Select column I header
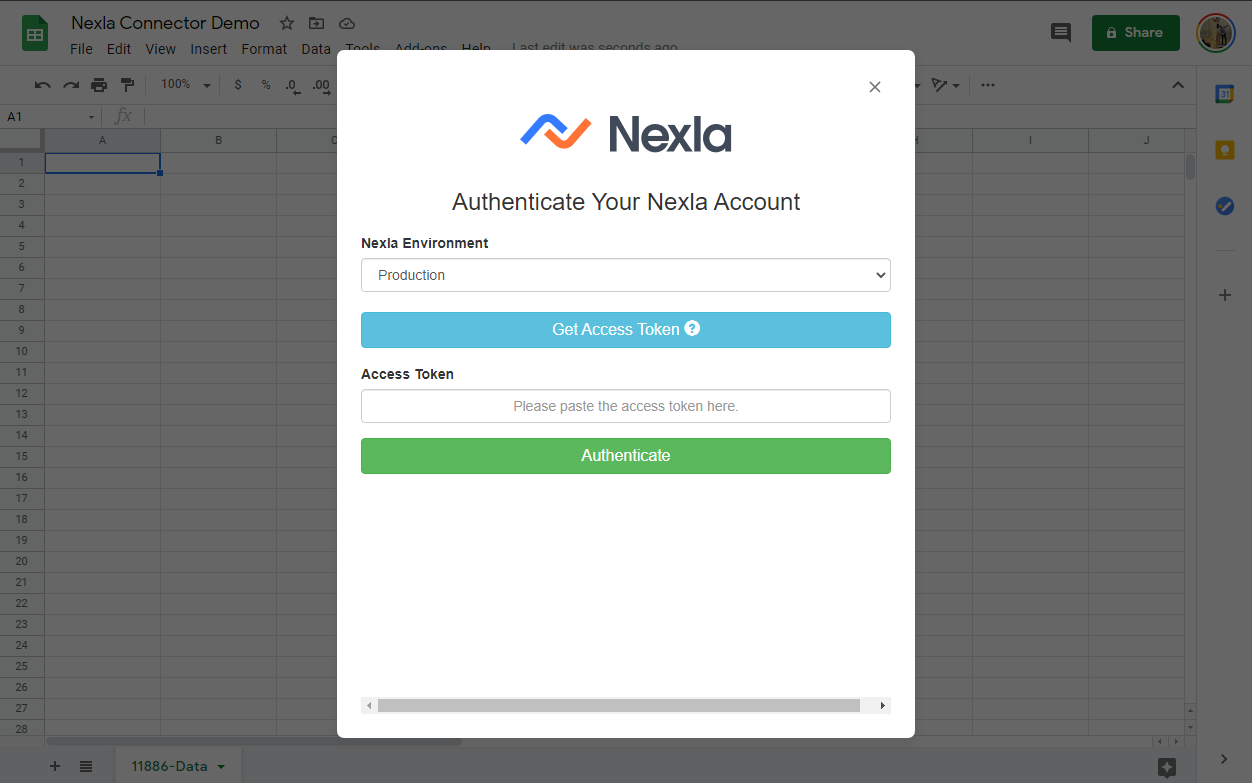This screenshot has width=1252, height=783. click(x=1030, y=140)
